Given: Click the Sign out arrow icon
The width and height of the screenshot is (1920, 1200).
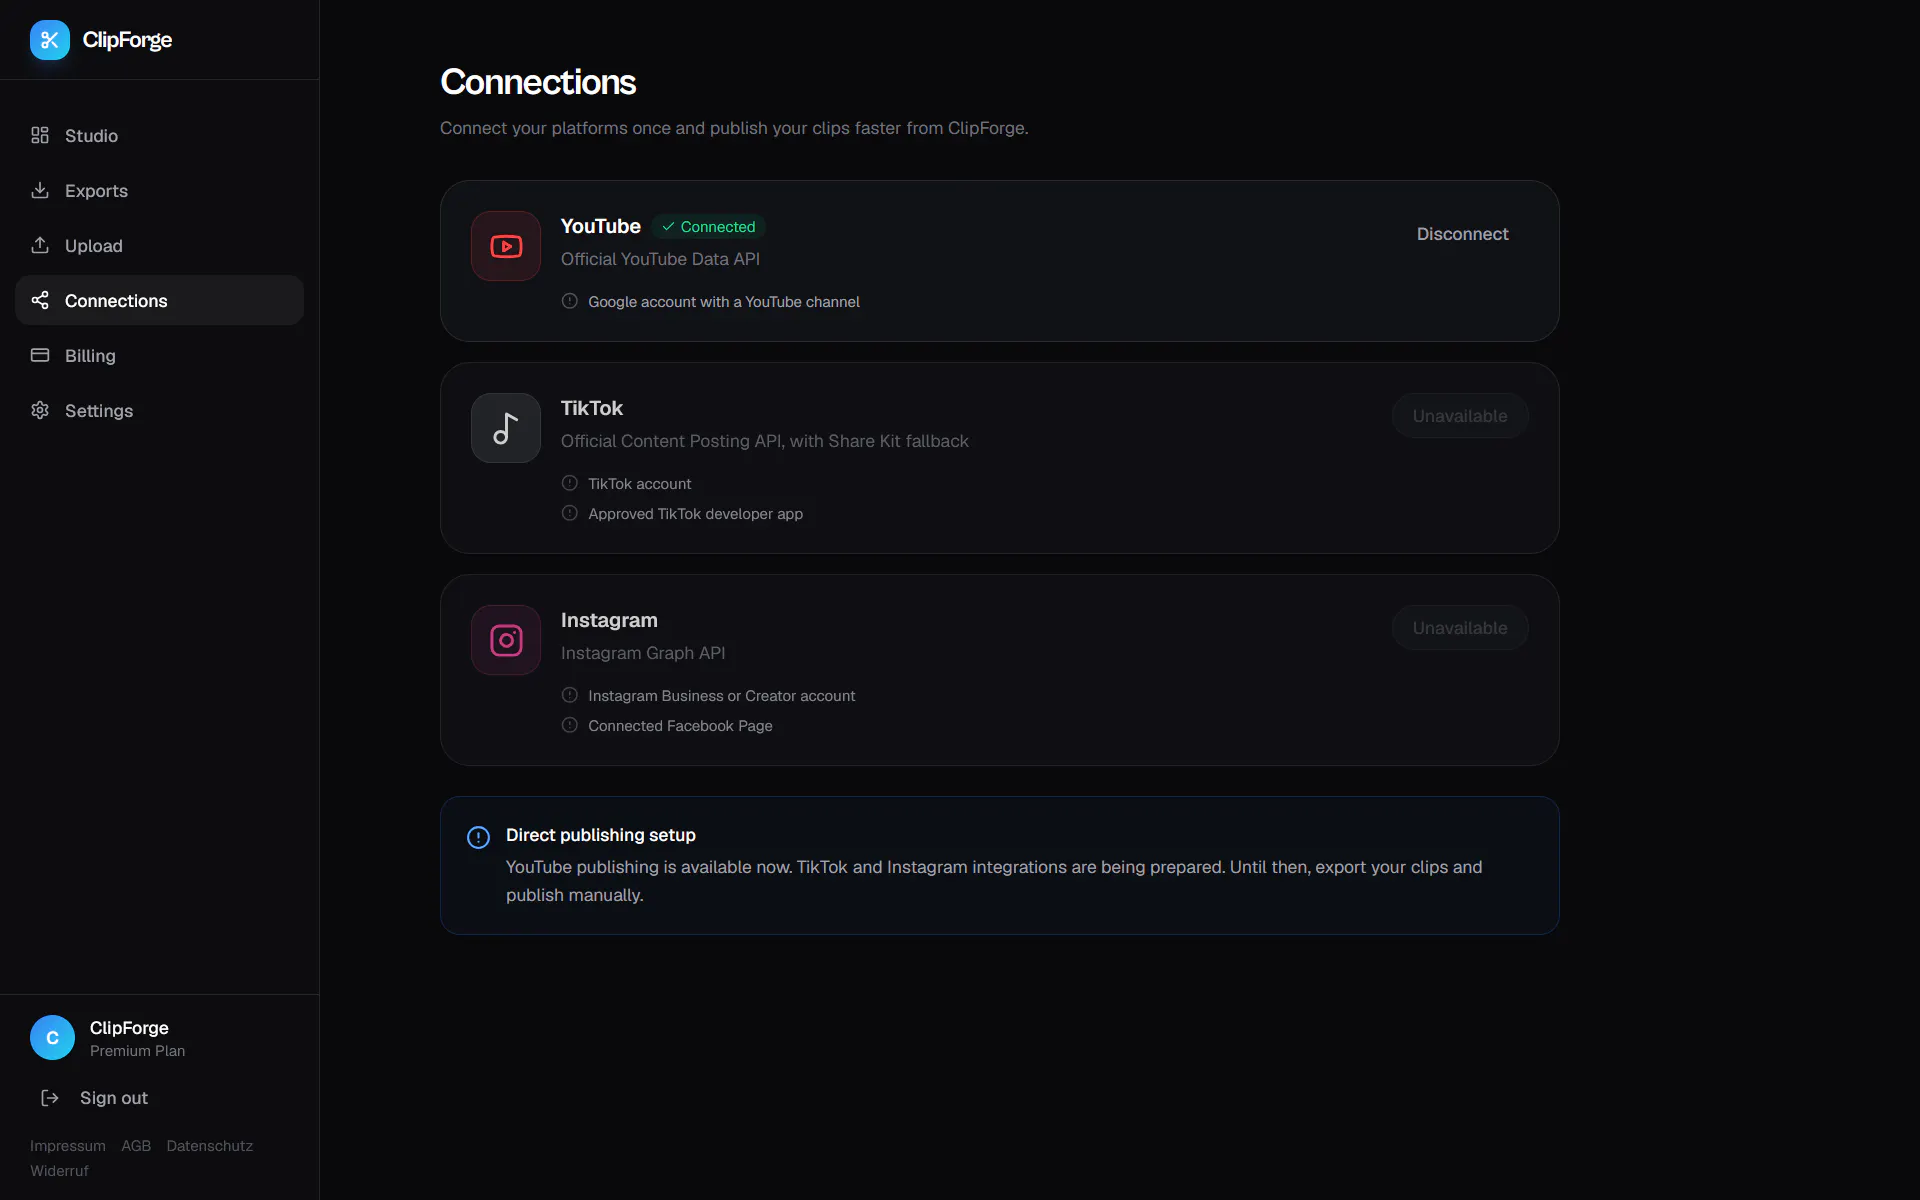Looking at the screenshot, I should 50,1098.
